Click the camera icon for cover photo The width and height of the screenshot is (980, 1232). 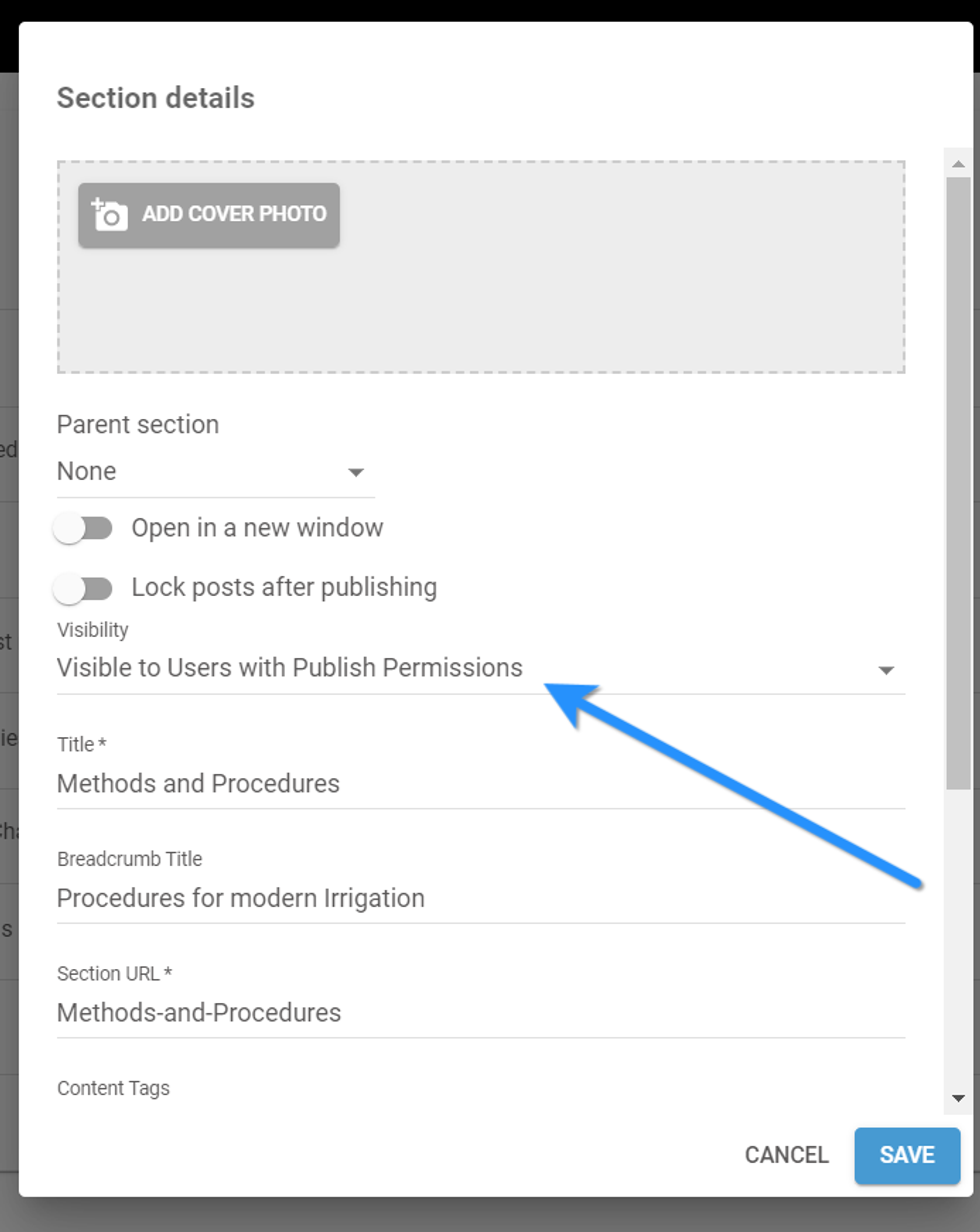110,214
